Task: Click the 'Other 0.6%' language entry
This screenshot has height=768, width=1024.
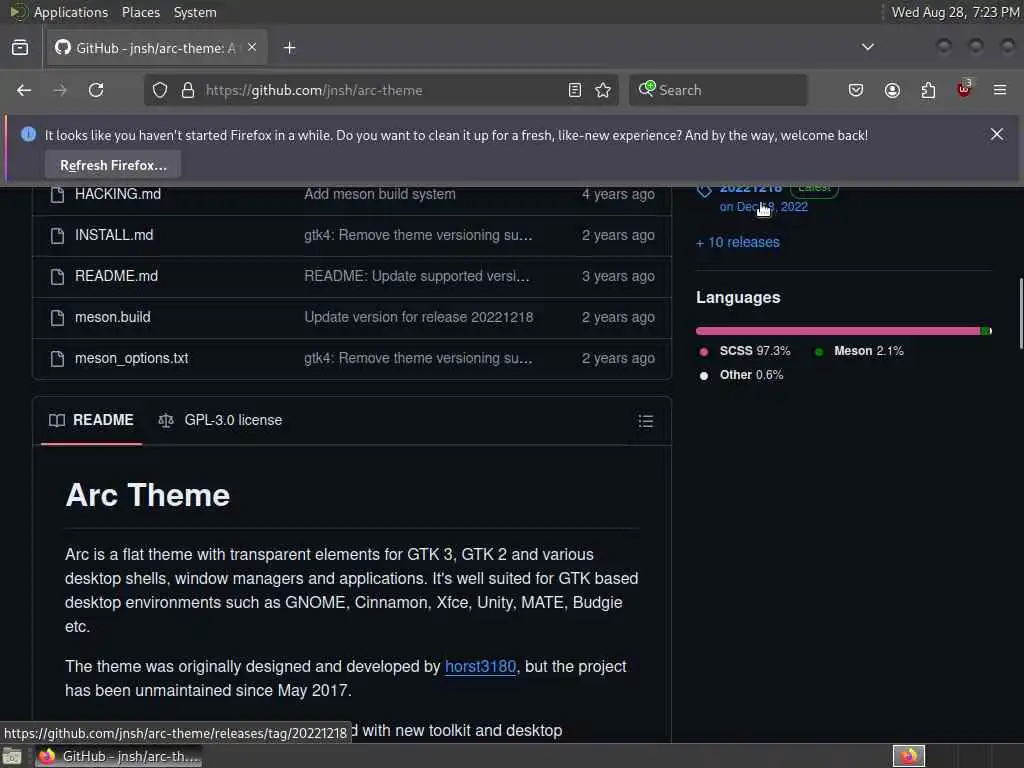Action: 741,376
